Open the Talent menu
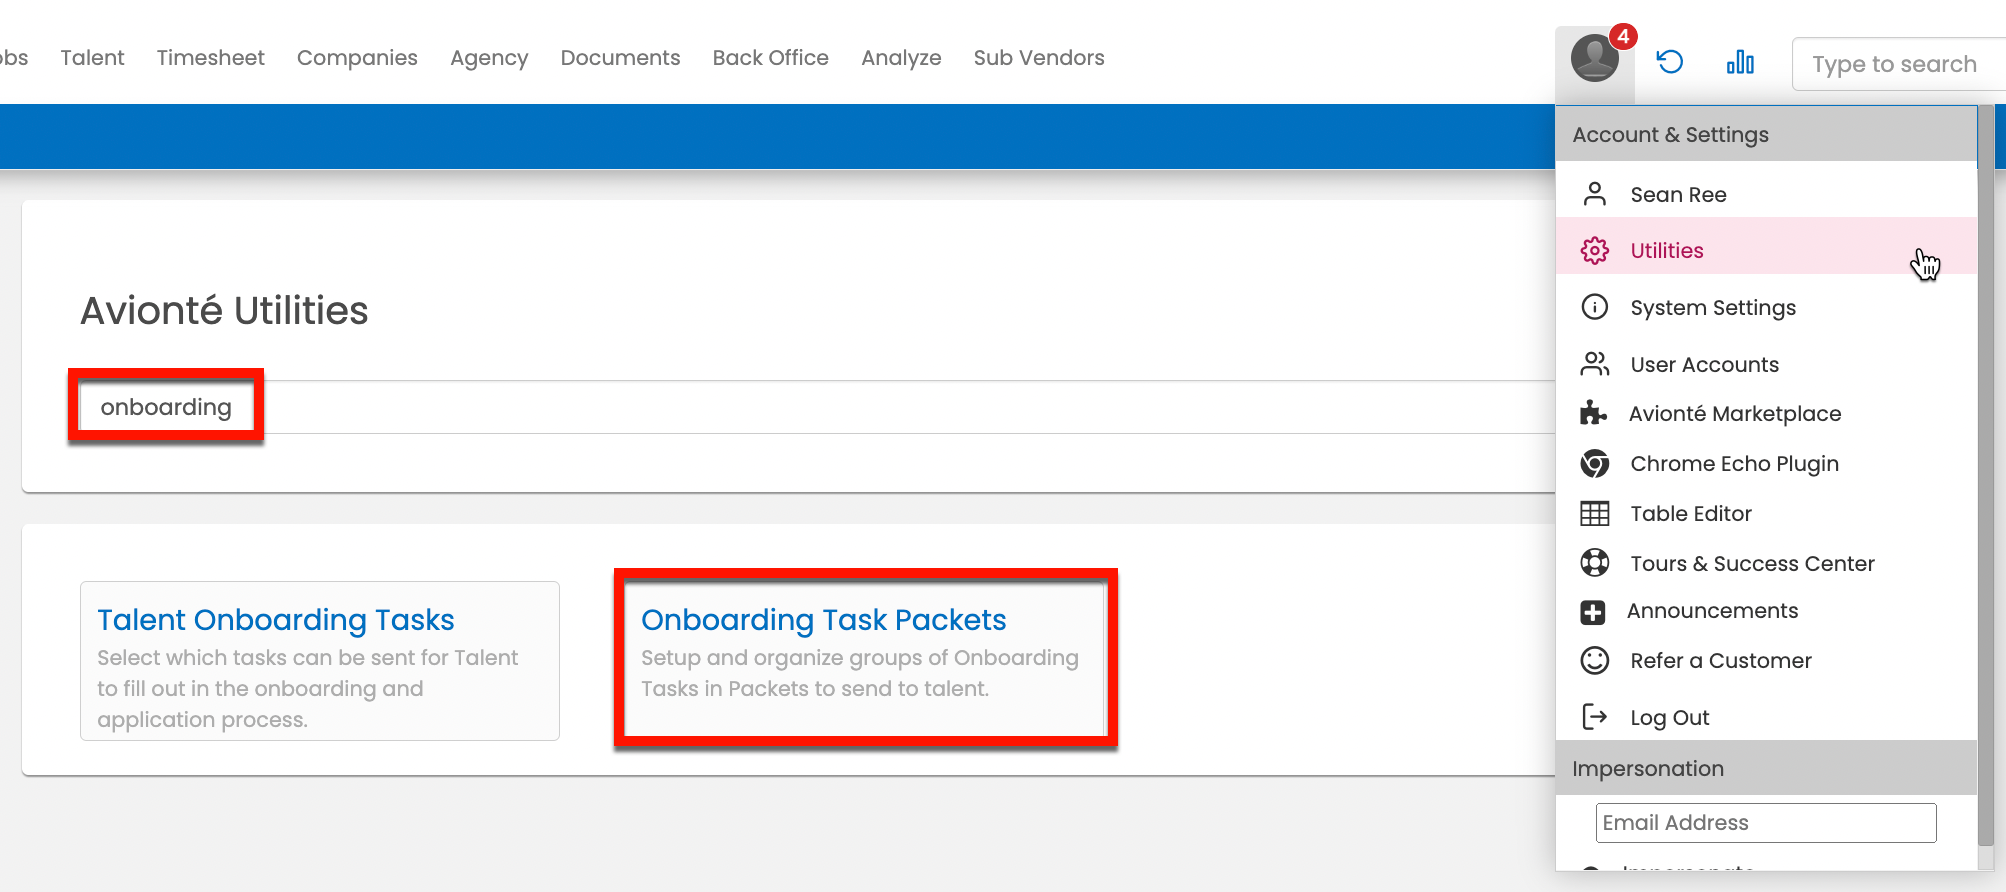Image resolution: width=2006 pixels, height=892 pixels. pos(92,58)
